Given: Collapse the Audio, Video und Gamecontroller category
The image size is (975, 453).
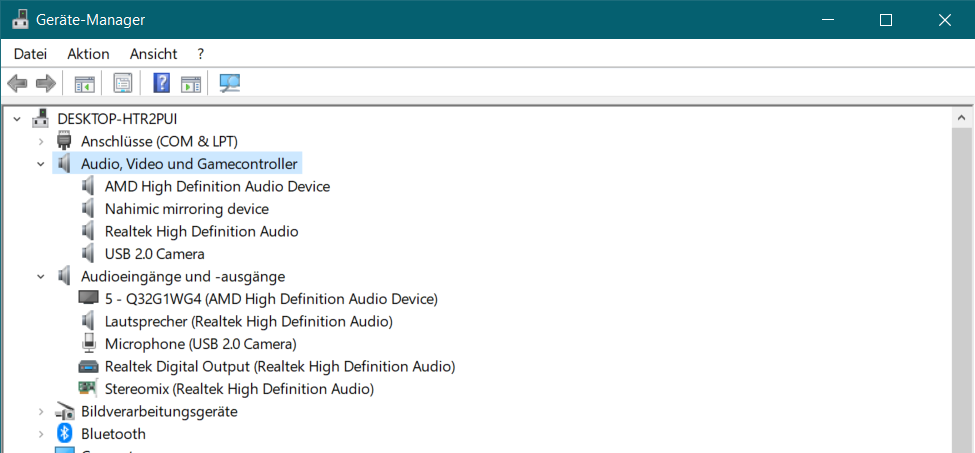Looking at the screenshot, I should coord(41,164).
